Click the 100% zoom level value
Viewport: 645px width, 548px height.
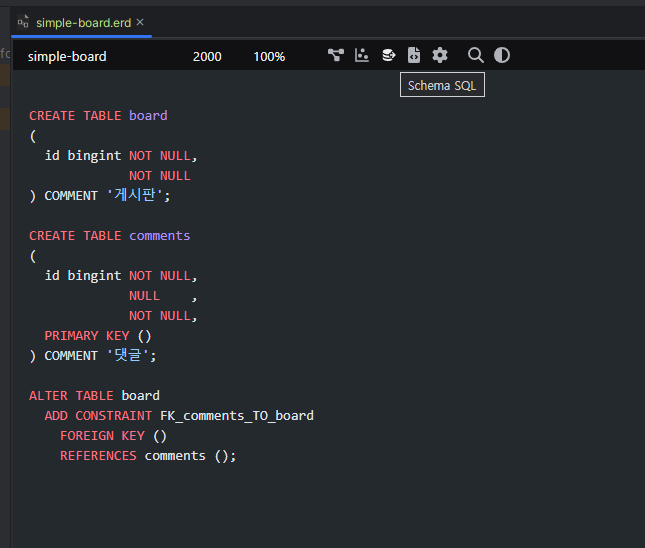pos(269,56)
